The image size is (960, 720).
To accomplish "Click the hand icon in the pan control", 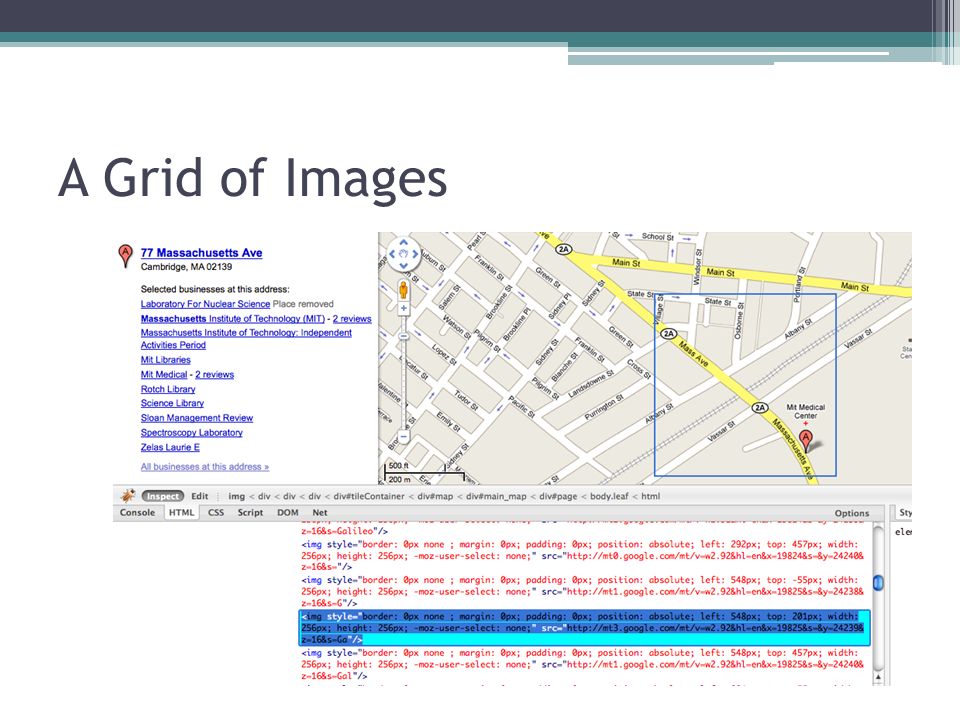I will click(x=403, y=254).
